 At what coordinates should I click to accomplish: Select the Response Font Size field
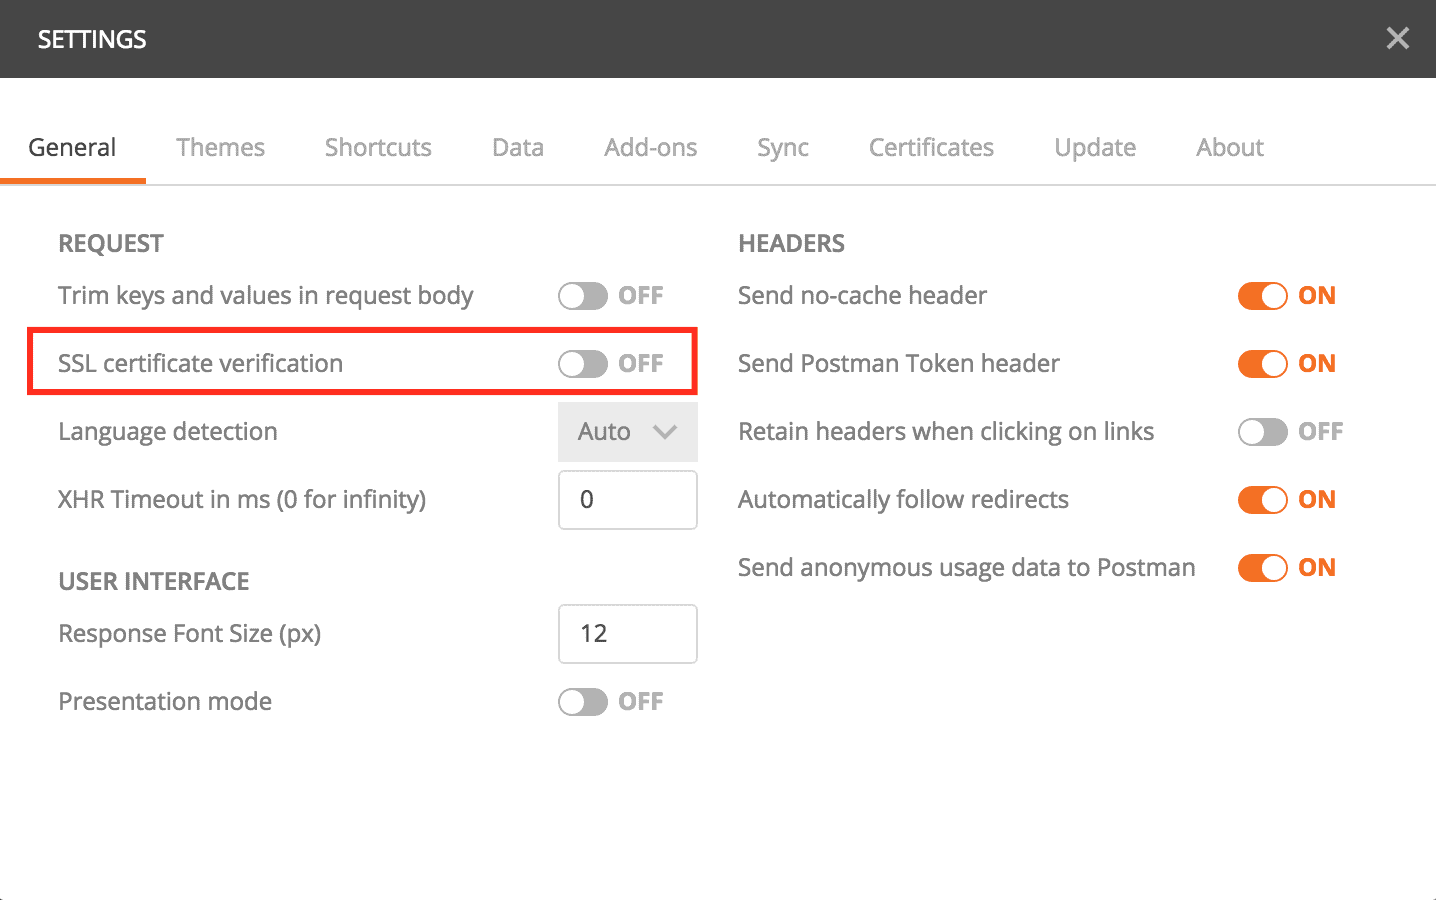coord(627,634)
